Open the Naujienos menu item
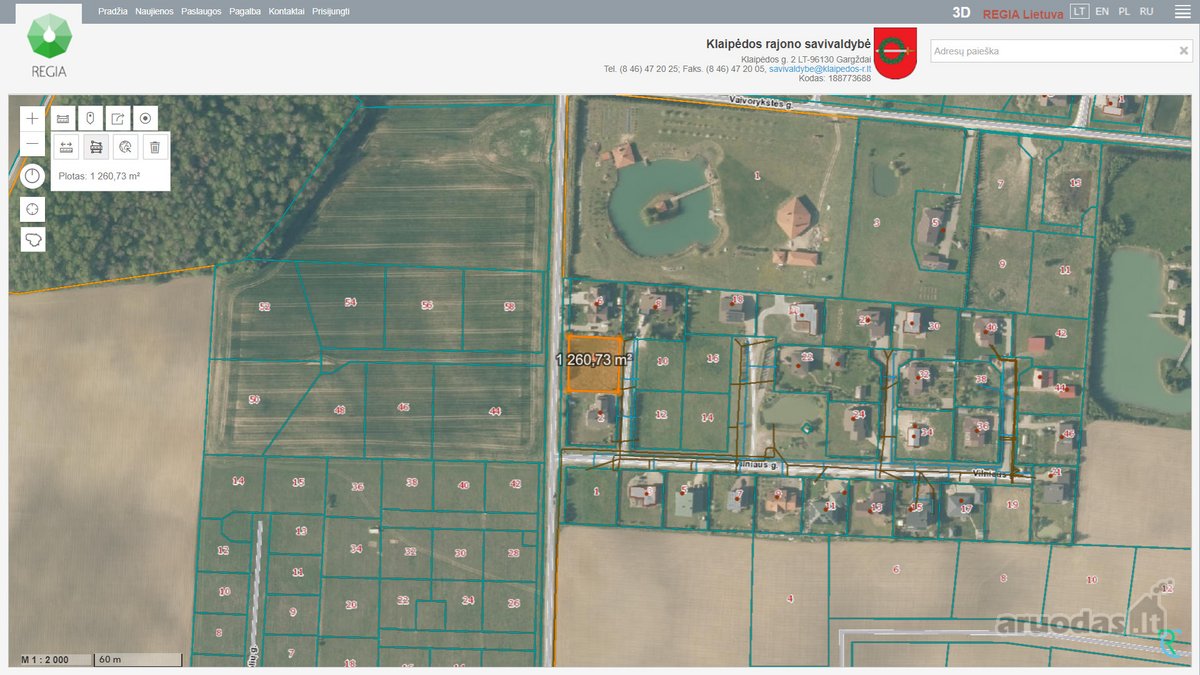Viewport: 1200px width, 675px height. [154, 11]
